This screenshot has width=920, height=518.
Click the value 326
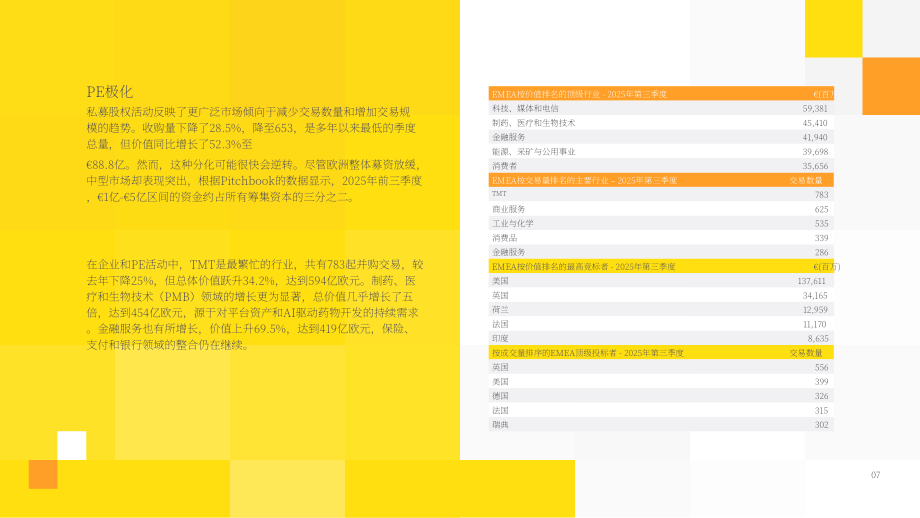(x=821, y=396)
